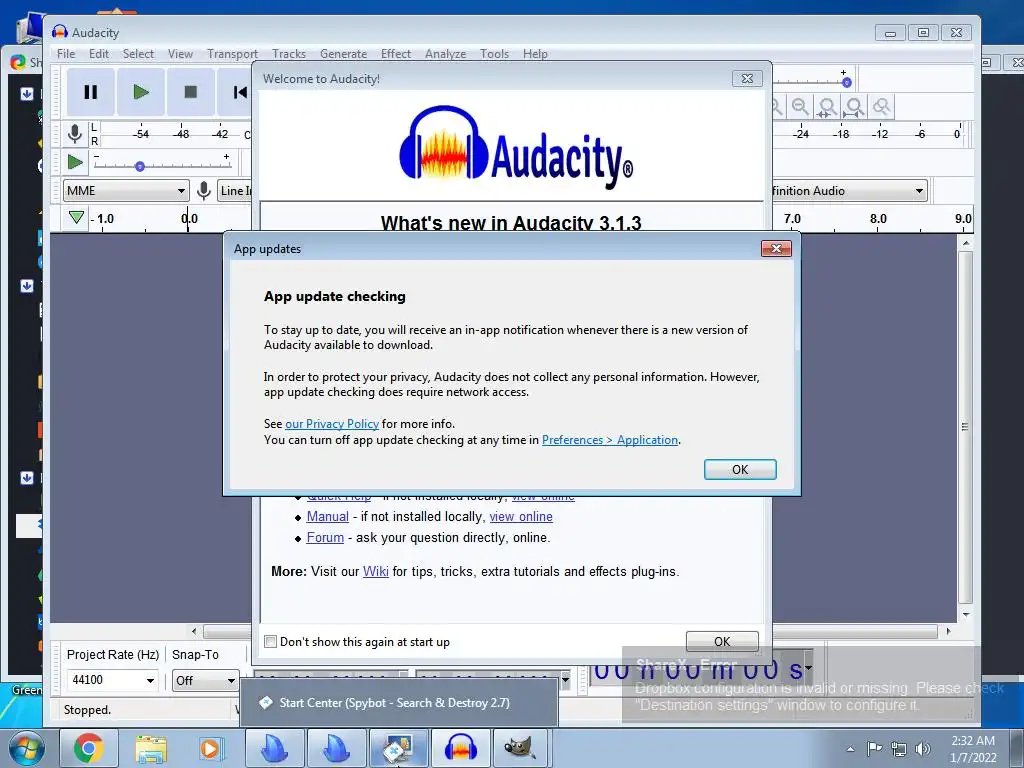Open the Line In recording device dropdown
The width and height of the screenshot is (1024, 768).
coord(234,191)
